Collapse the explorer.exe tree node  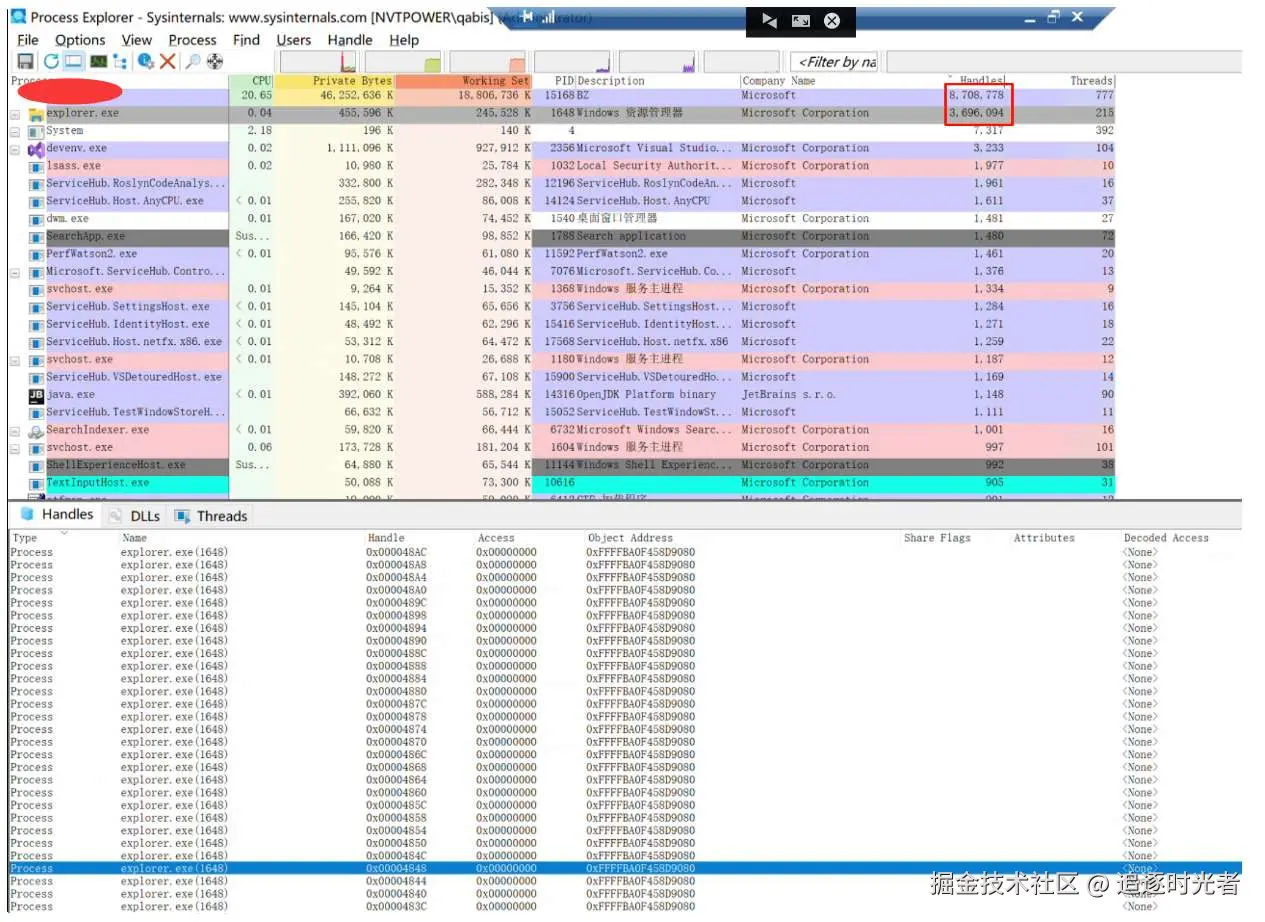15,114
